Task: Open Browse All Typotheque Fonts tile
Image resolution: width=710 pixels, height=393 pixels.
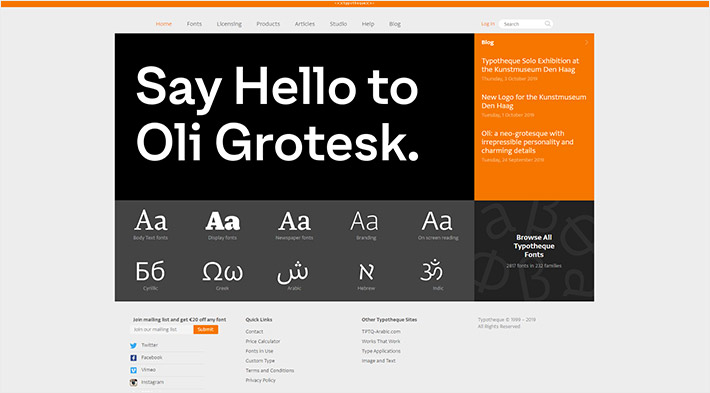Action: pyautogui.click(x=534, y=251)
